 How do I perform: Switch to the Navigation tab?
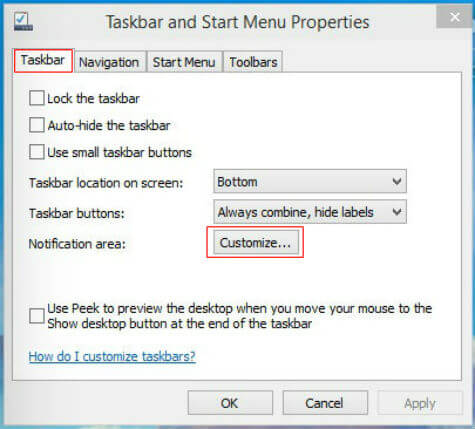pyautogui.click(x=110, y=62)
